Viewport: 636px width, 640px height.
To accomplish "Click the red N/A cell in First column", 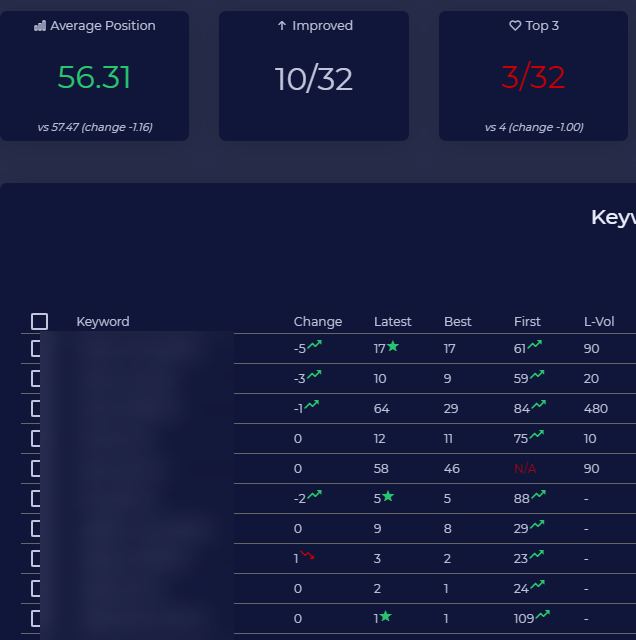I will click(525, 469).
